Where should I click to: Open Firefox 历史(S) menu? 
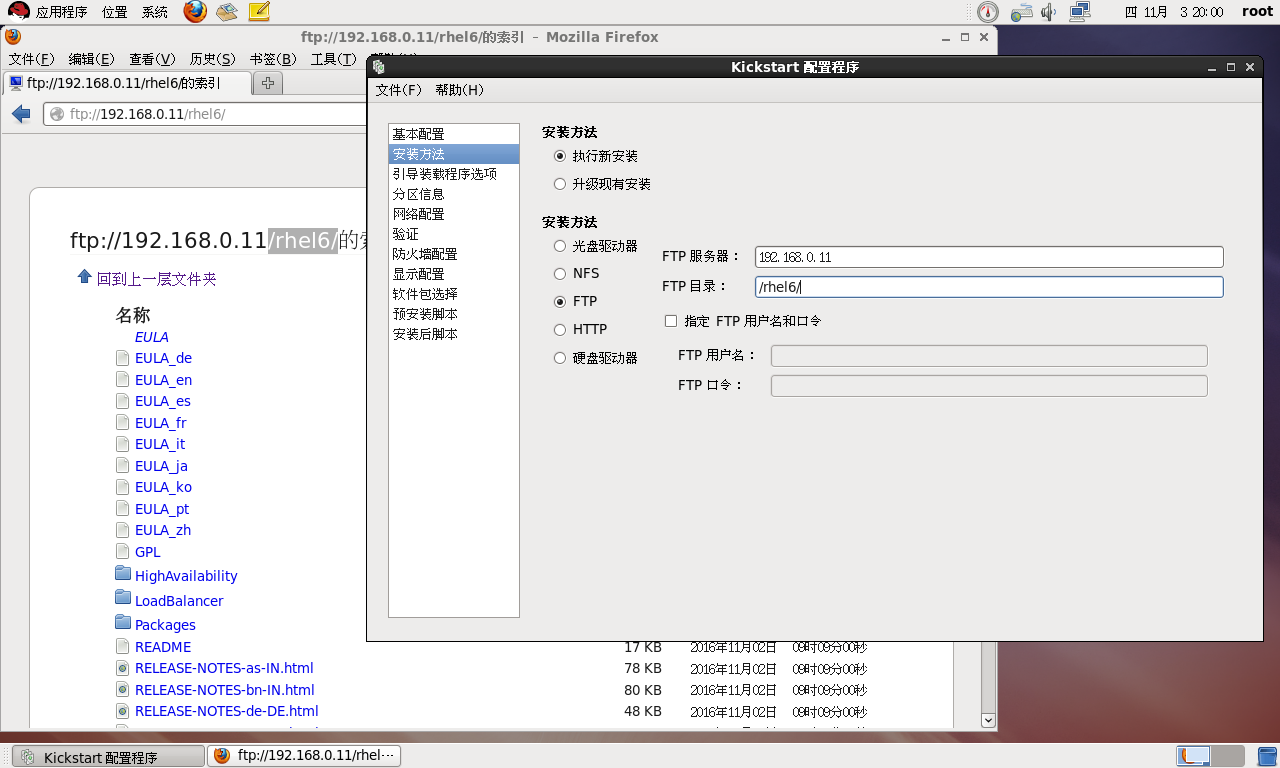point(212,59)
